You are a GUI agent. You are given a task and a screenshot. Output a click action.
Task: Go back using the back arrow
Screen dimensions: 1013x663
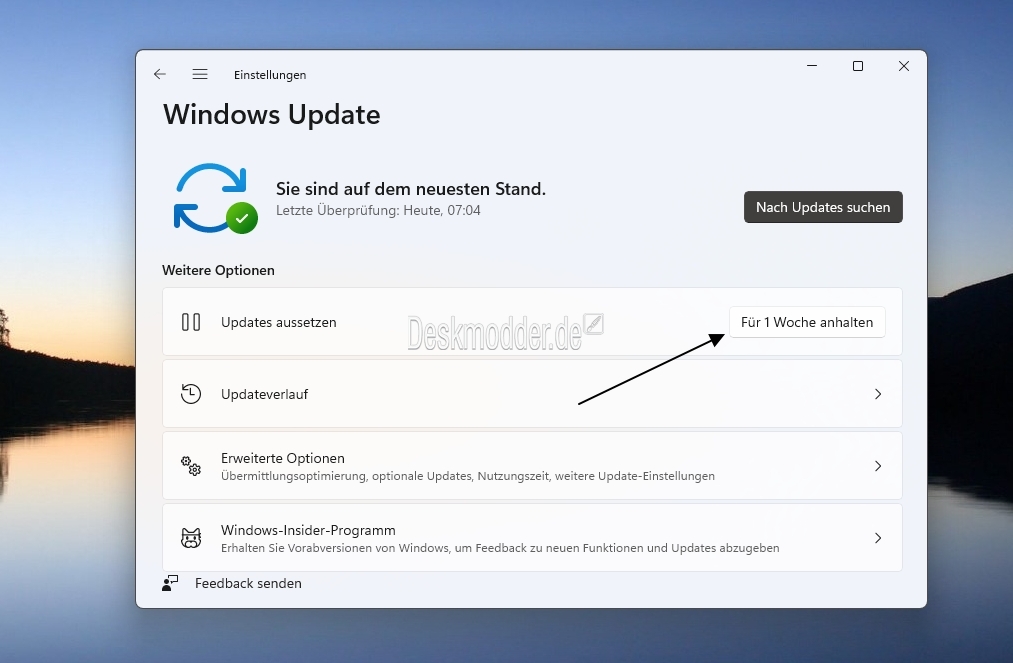(x=160, y=75)
